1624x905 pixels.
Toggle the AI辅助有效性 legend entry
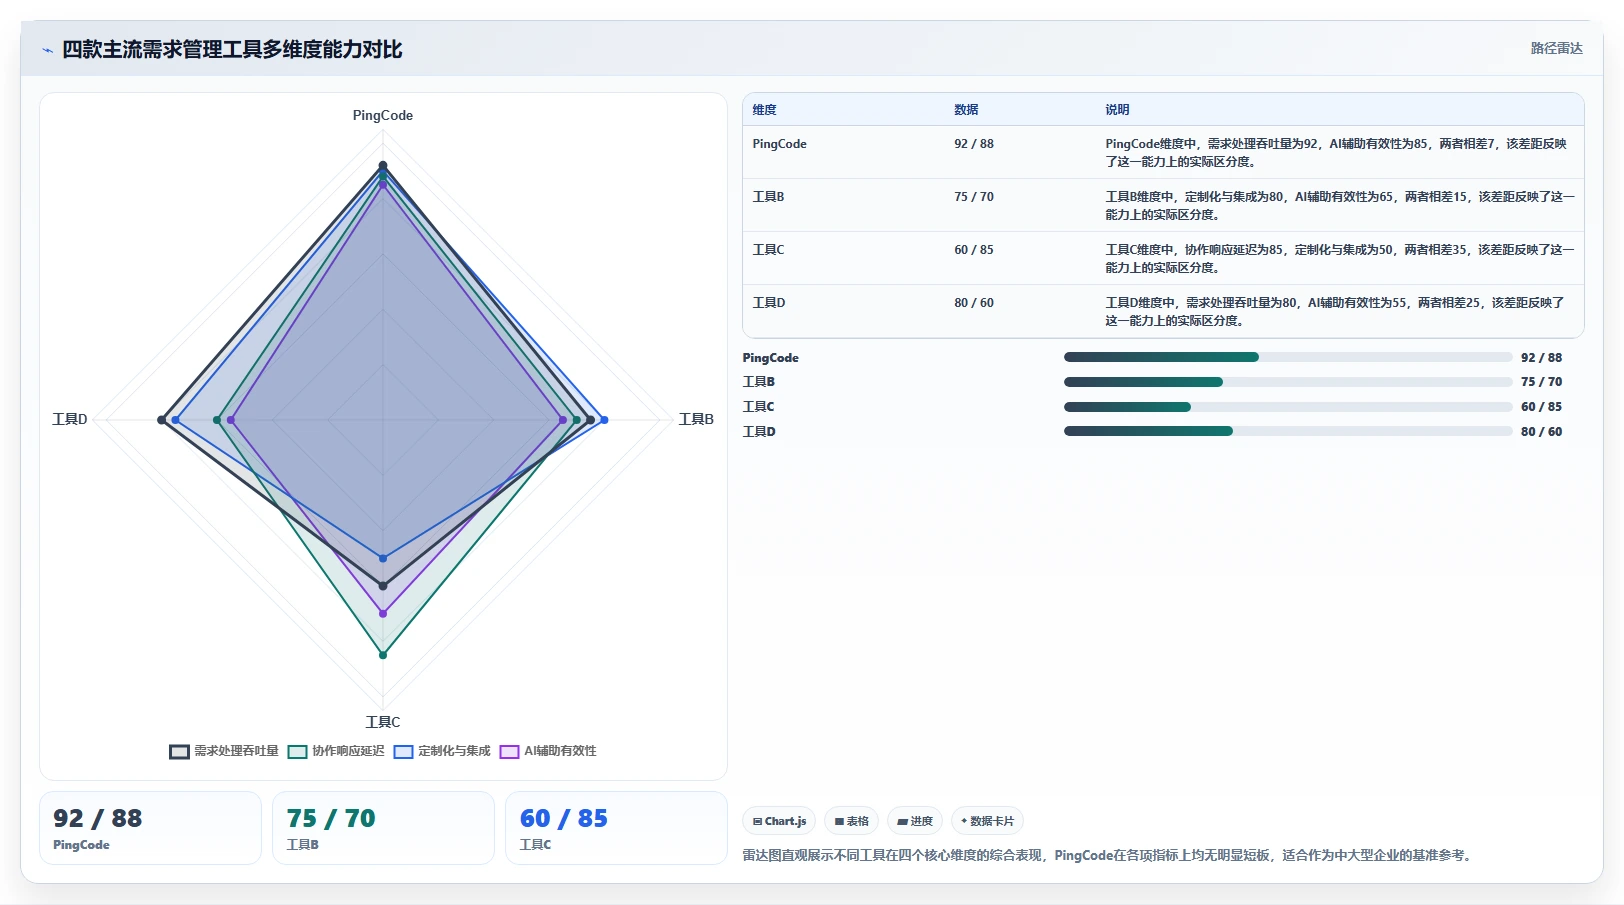pos(548,751)
